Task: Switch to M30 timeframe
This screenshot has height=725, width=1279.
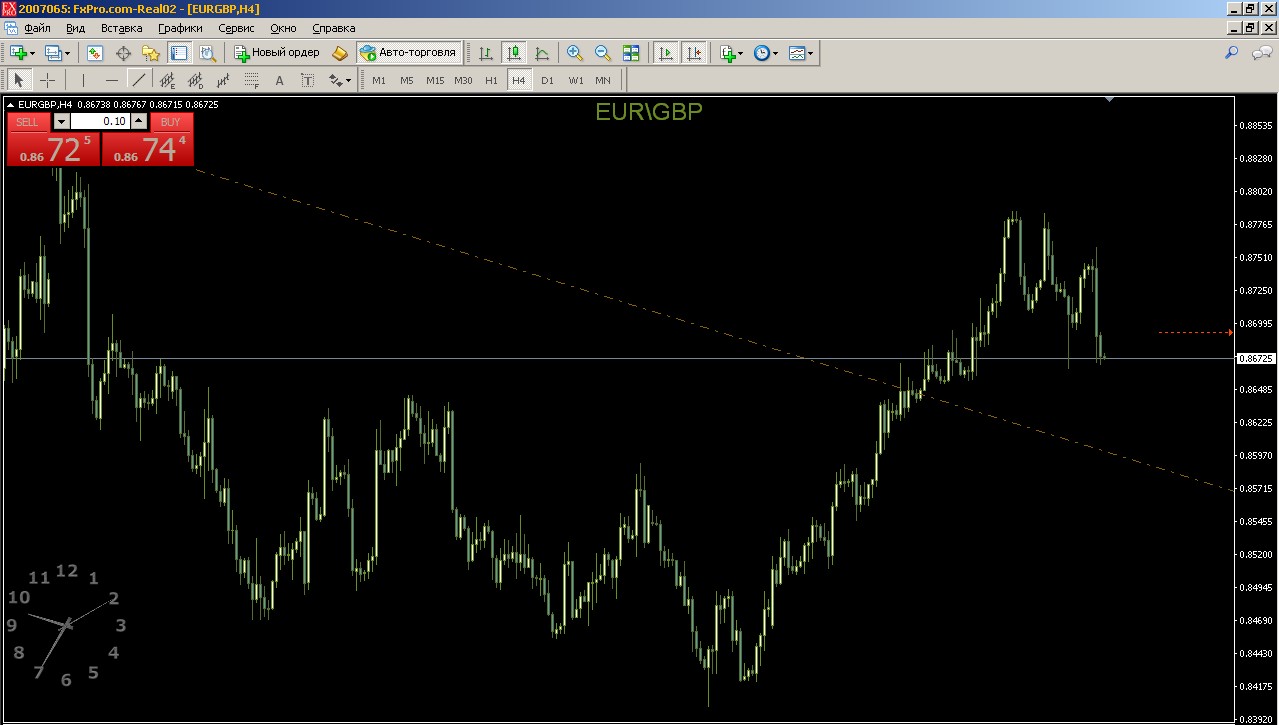Action: pos(463,80)
